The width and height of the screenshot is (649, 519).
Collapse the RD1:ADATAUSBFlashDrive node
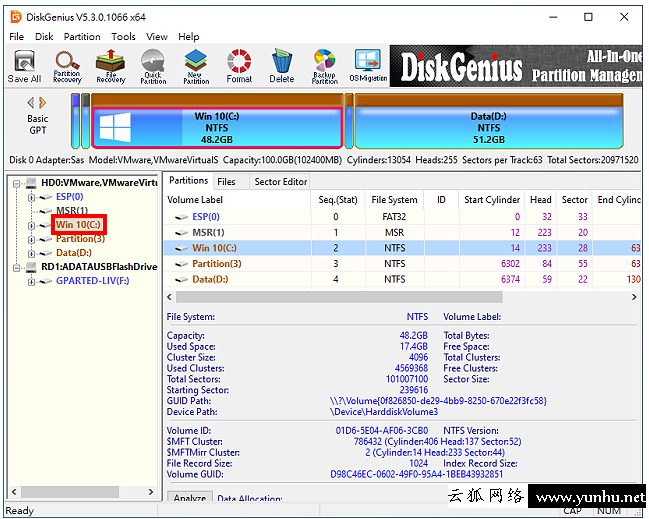(x=17, y=268)
